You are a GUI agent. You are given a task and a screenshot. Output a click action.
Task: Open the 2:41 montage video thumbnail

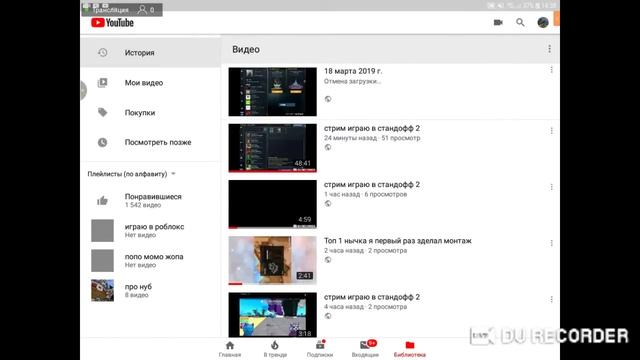click(272, 260)
